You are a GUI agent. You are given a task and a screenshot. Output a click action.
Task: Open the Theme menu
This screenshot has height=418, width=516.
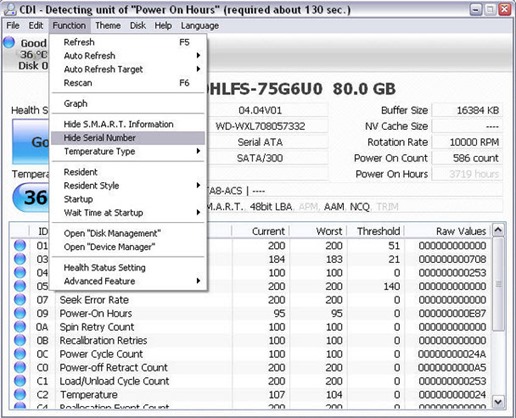tap(108, 26)
